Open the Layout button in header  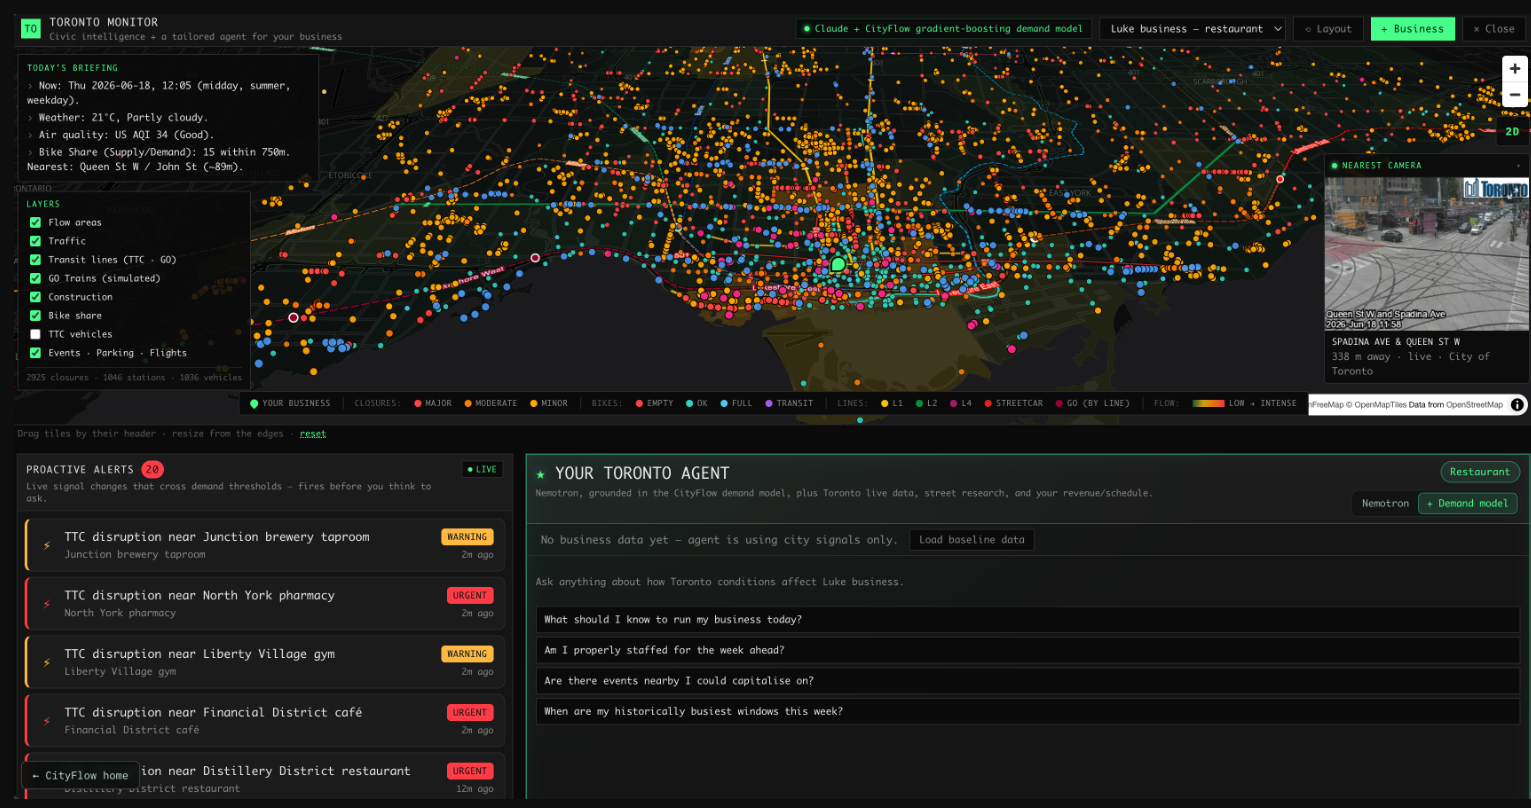coord(1328,29)
